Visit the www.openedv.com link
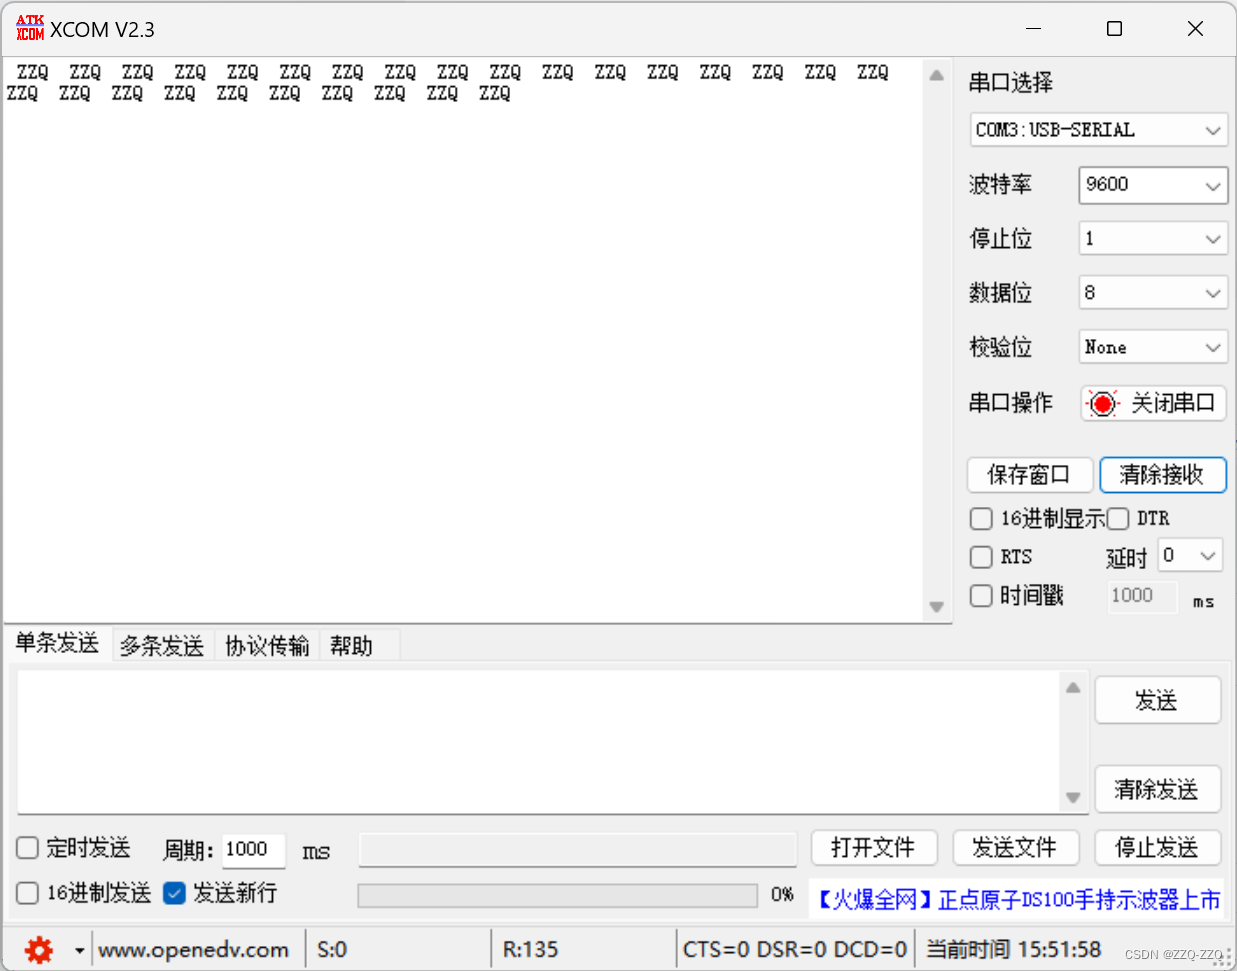The image size is (1237, 971). point(195,948)
